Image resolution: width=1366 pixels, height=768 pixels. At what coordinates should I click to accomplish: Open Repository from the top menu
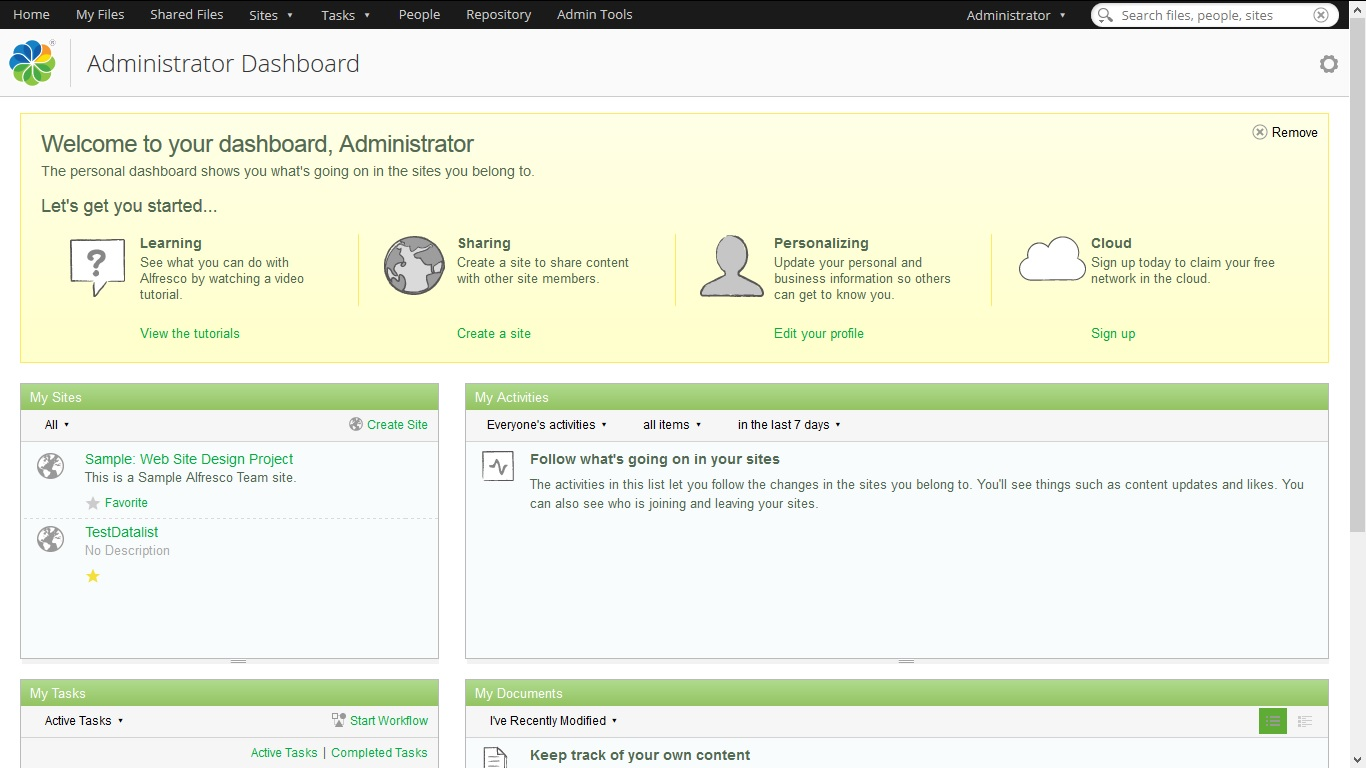coord(499,15)
